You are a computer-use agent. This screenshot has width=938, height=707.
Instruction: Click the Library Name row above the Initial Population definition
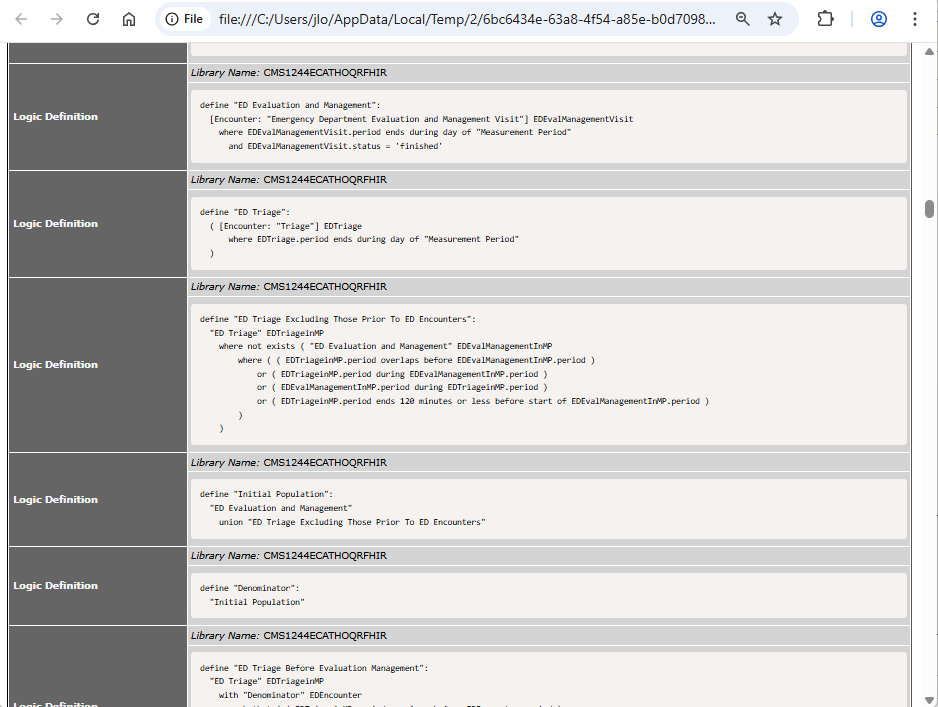click(548, 463)
